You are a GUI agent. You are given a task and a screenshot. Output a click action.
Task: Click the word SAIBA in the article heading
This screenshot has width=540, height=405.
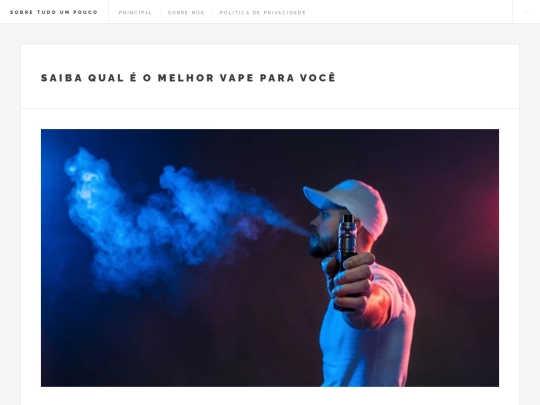(62, 78)
